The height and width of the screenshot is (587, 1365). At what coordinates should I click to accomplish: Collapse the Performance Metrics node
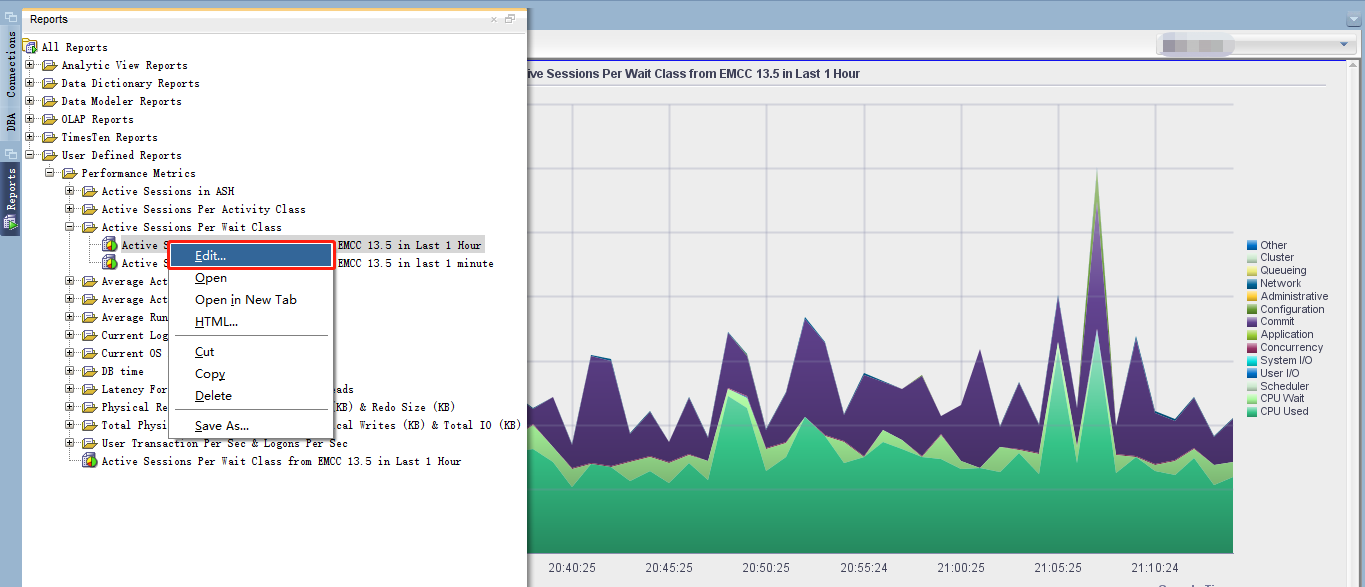point(50,173)
